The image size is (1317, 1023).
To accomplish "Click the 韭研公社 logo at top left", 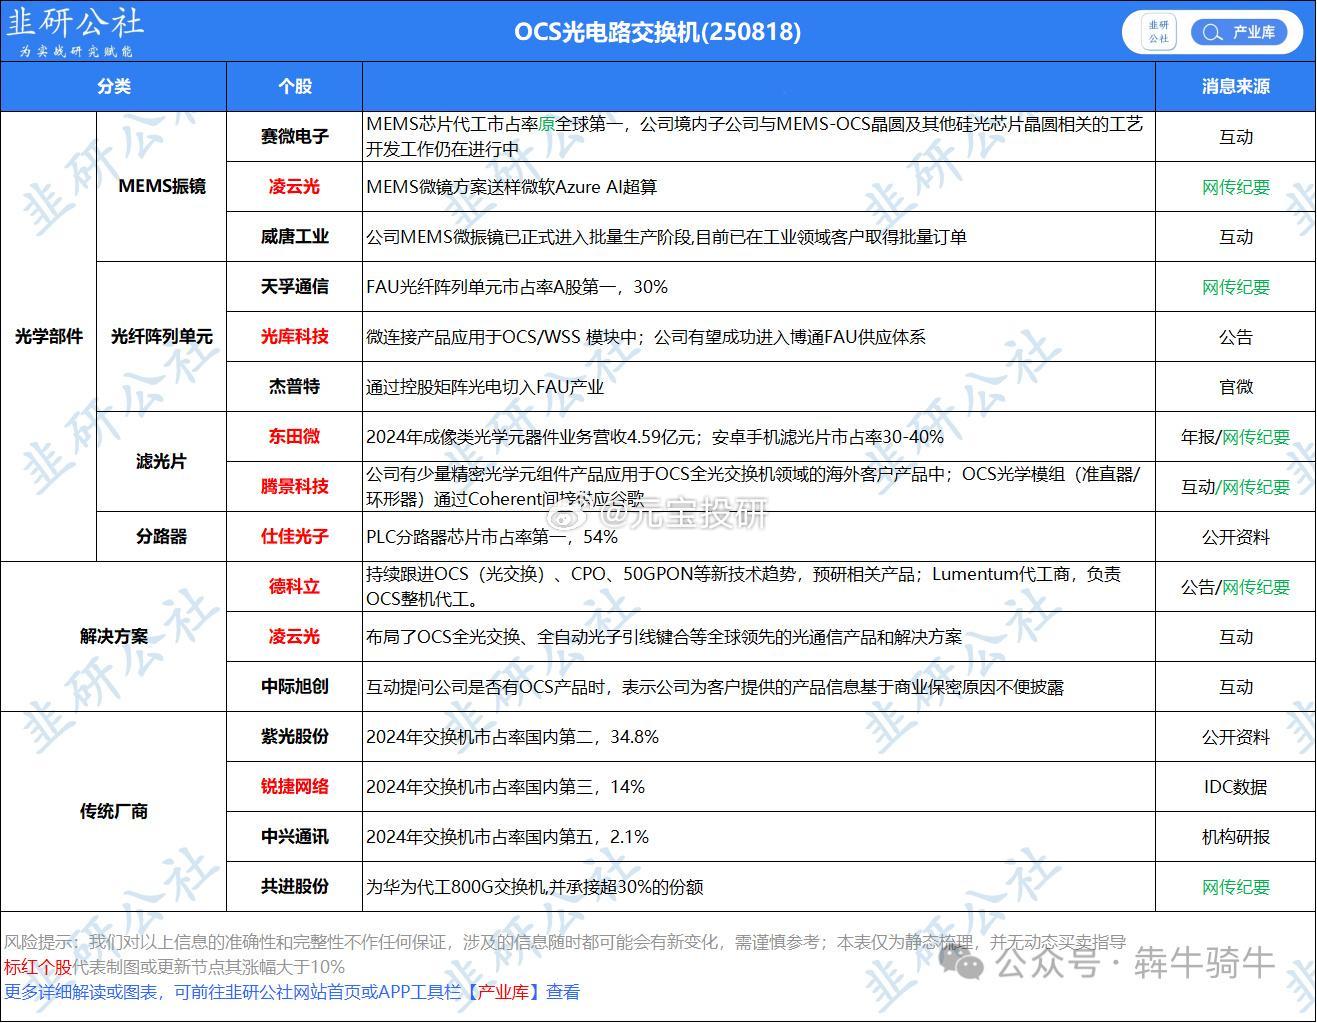I will point(76,31).
